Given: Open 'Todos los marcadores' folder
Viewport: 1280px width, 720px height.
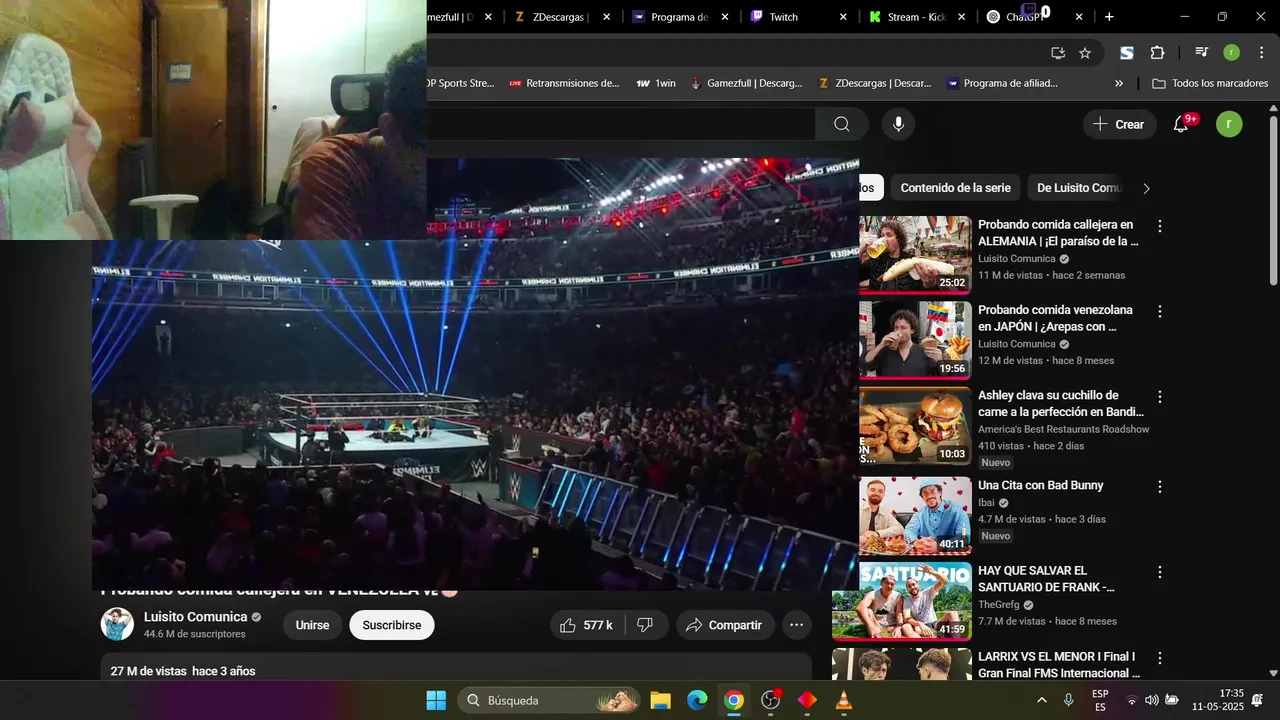Looking at the screenshot, I should point(1210,83).
